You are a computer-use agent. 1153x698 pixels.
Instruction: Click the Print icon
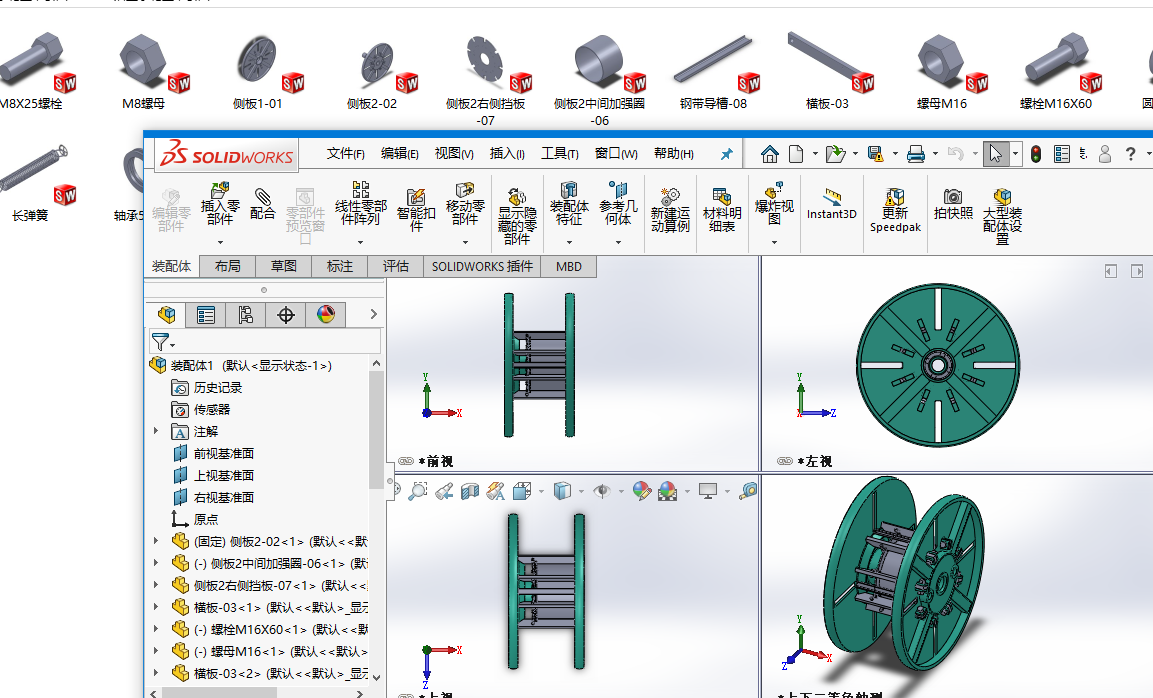point(915,154)
